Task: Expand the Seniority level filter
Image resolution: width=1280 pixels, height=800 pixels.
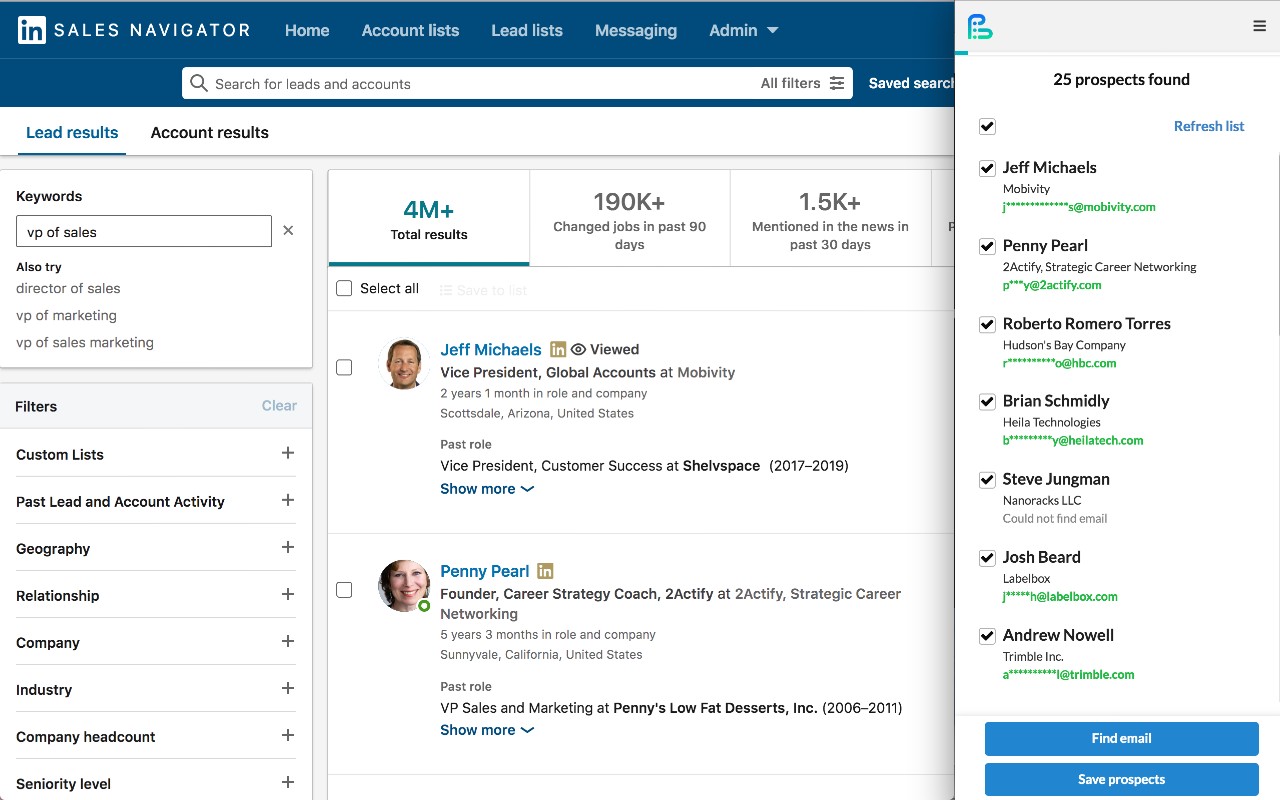Action: 288,782
